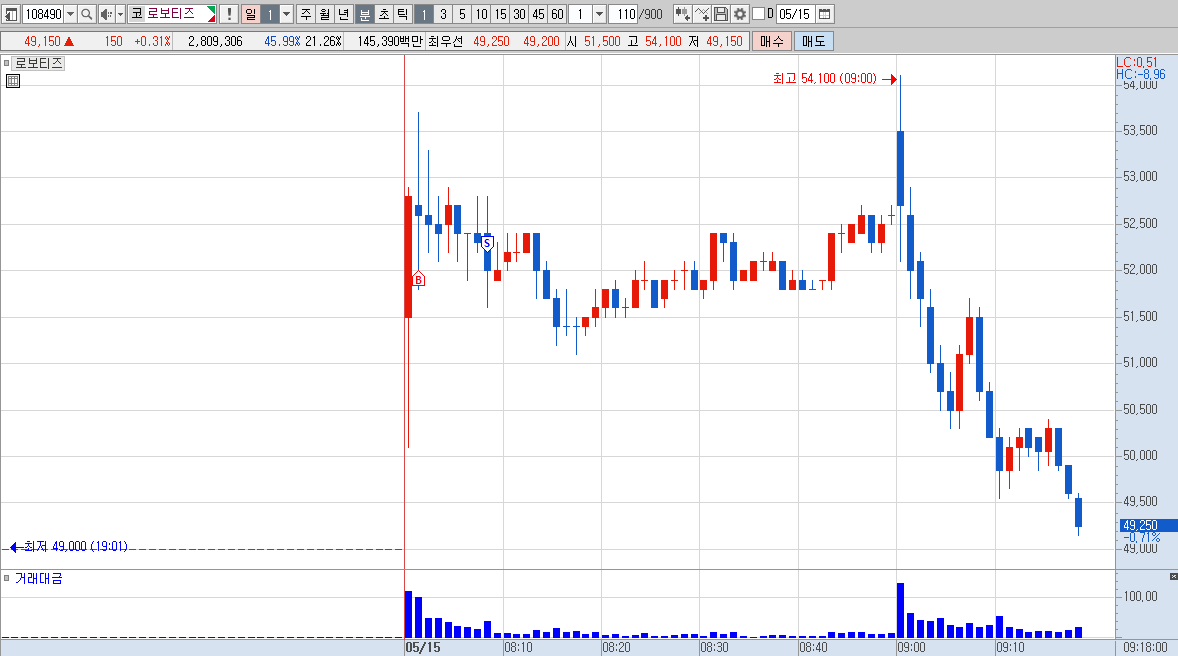Open chart settings gear icon

[x=740, y=14]
